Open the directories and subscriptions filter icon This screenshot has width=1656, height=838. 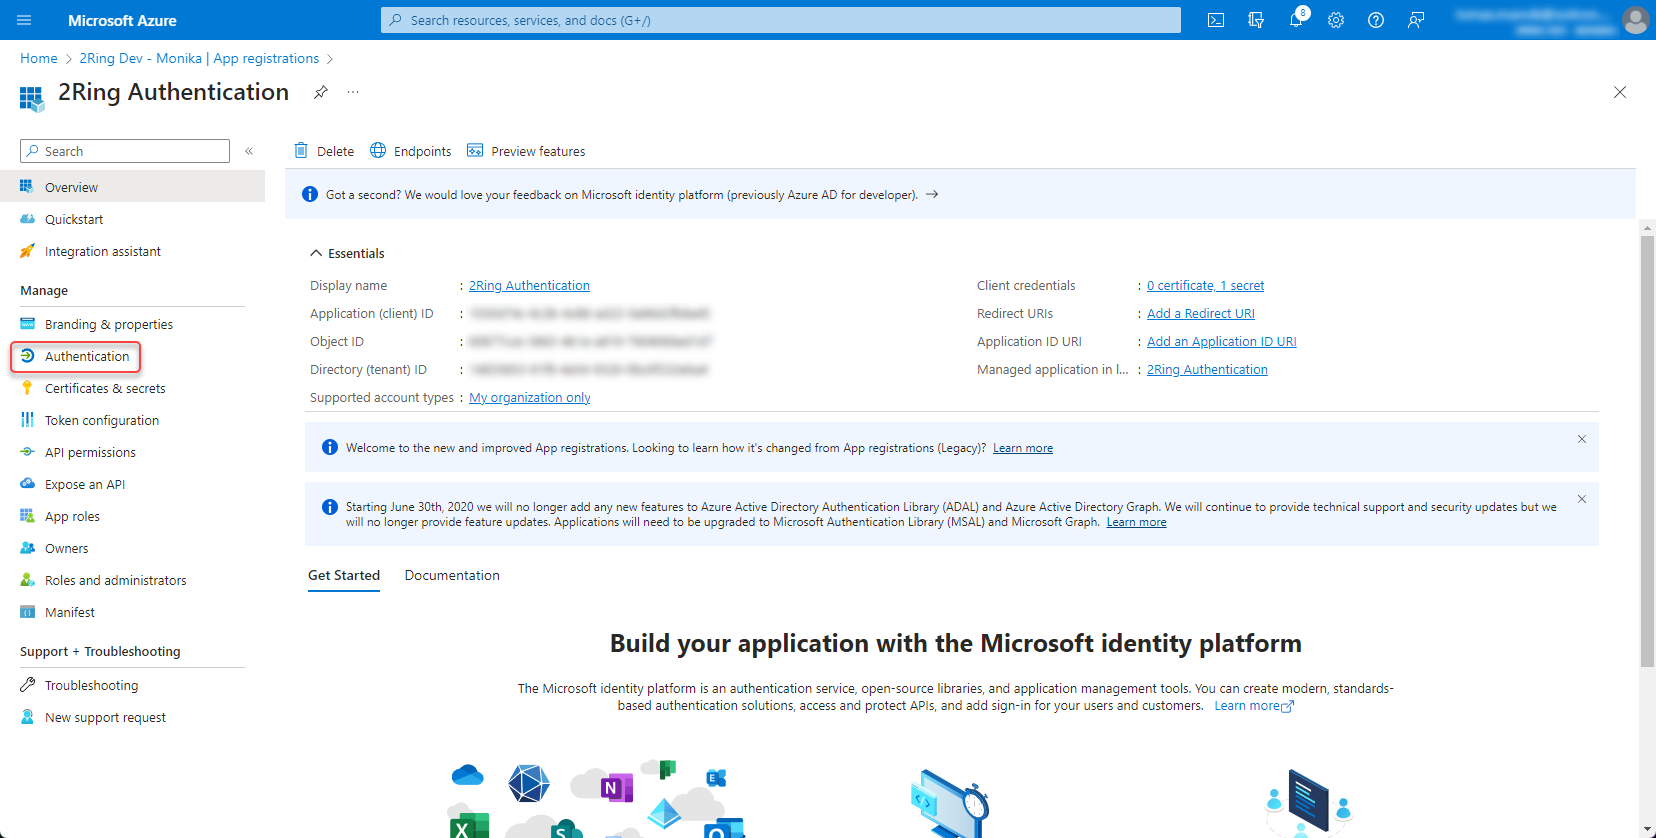pos(1256,20)
